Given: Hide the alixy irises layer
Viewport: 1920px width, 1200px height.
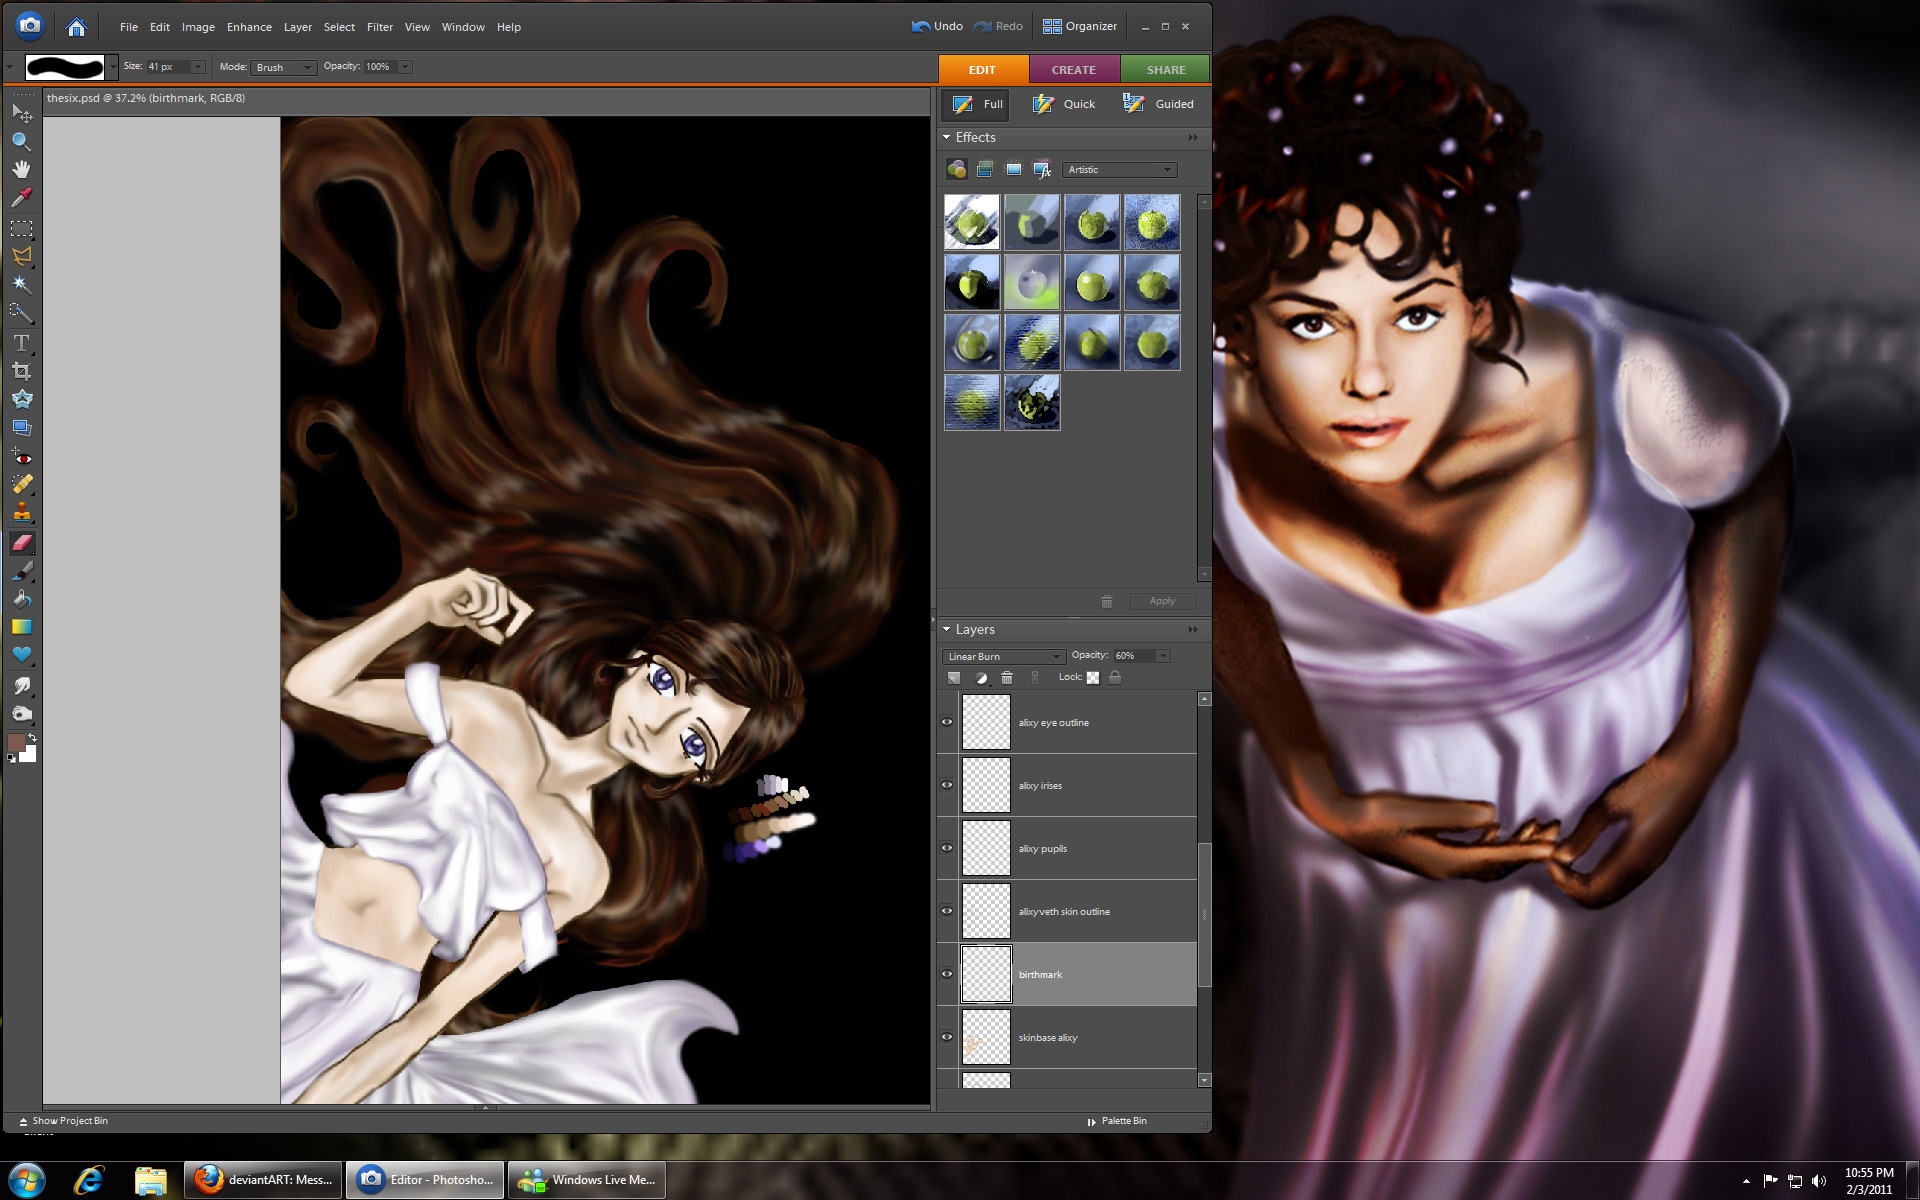Looking at the screenshot, I should pyautogui.click(x=947, y=785).
